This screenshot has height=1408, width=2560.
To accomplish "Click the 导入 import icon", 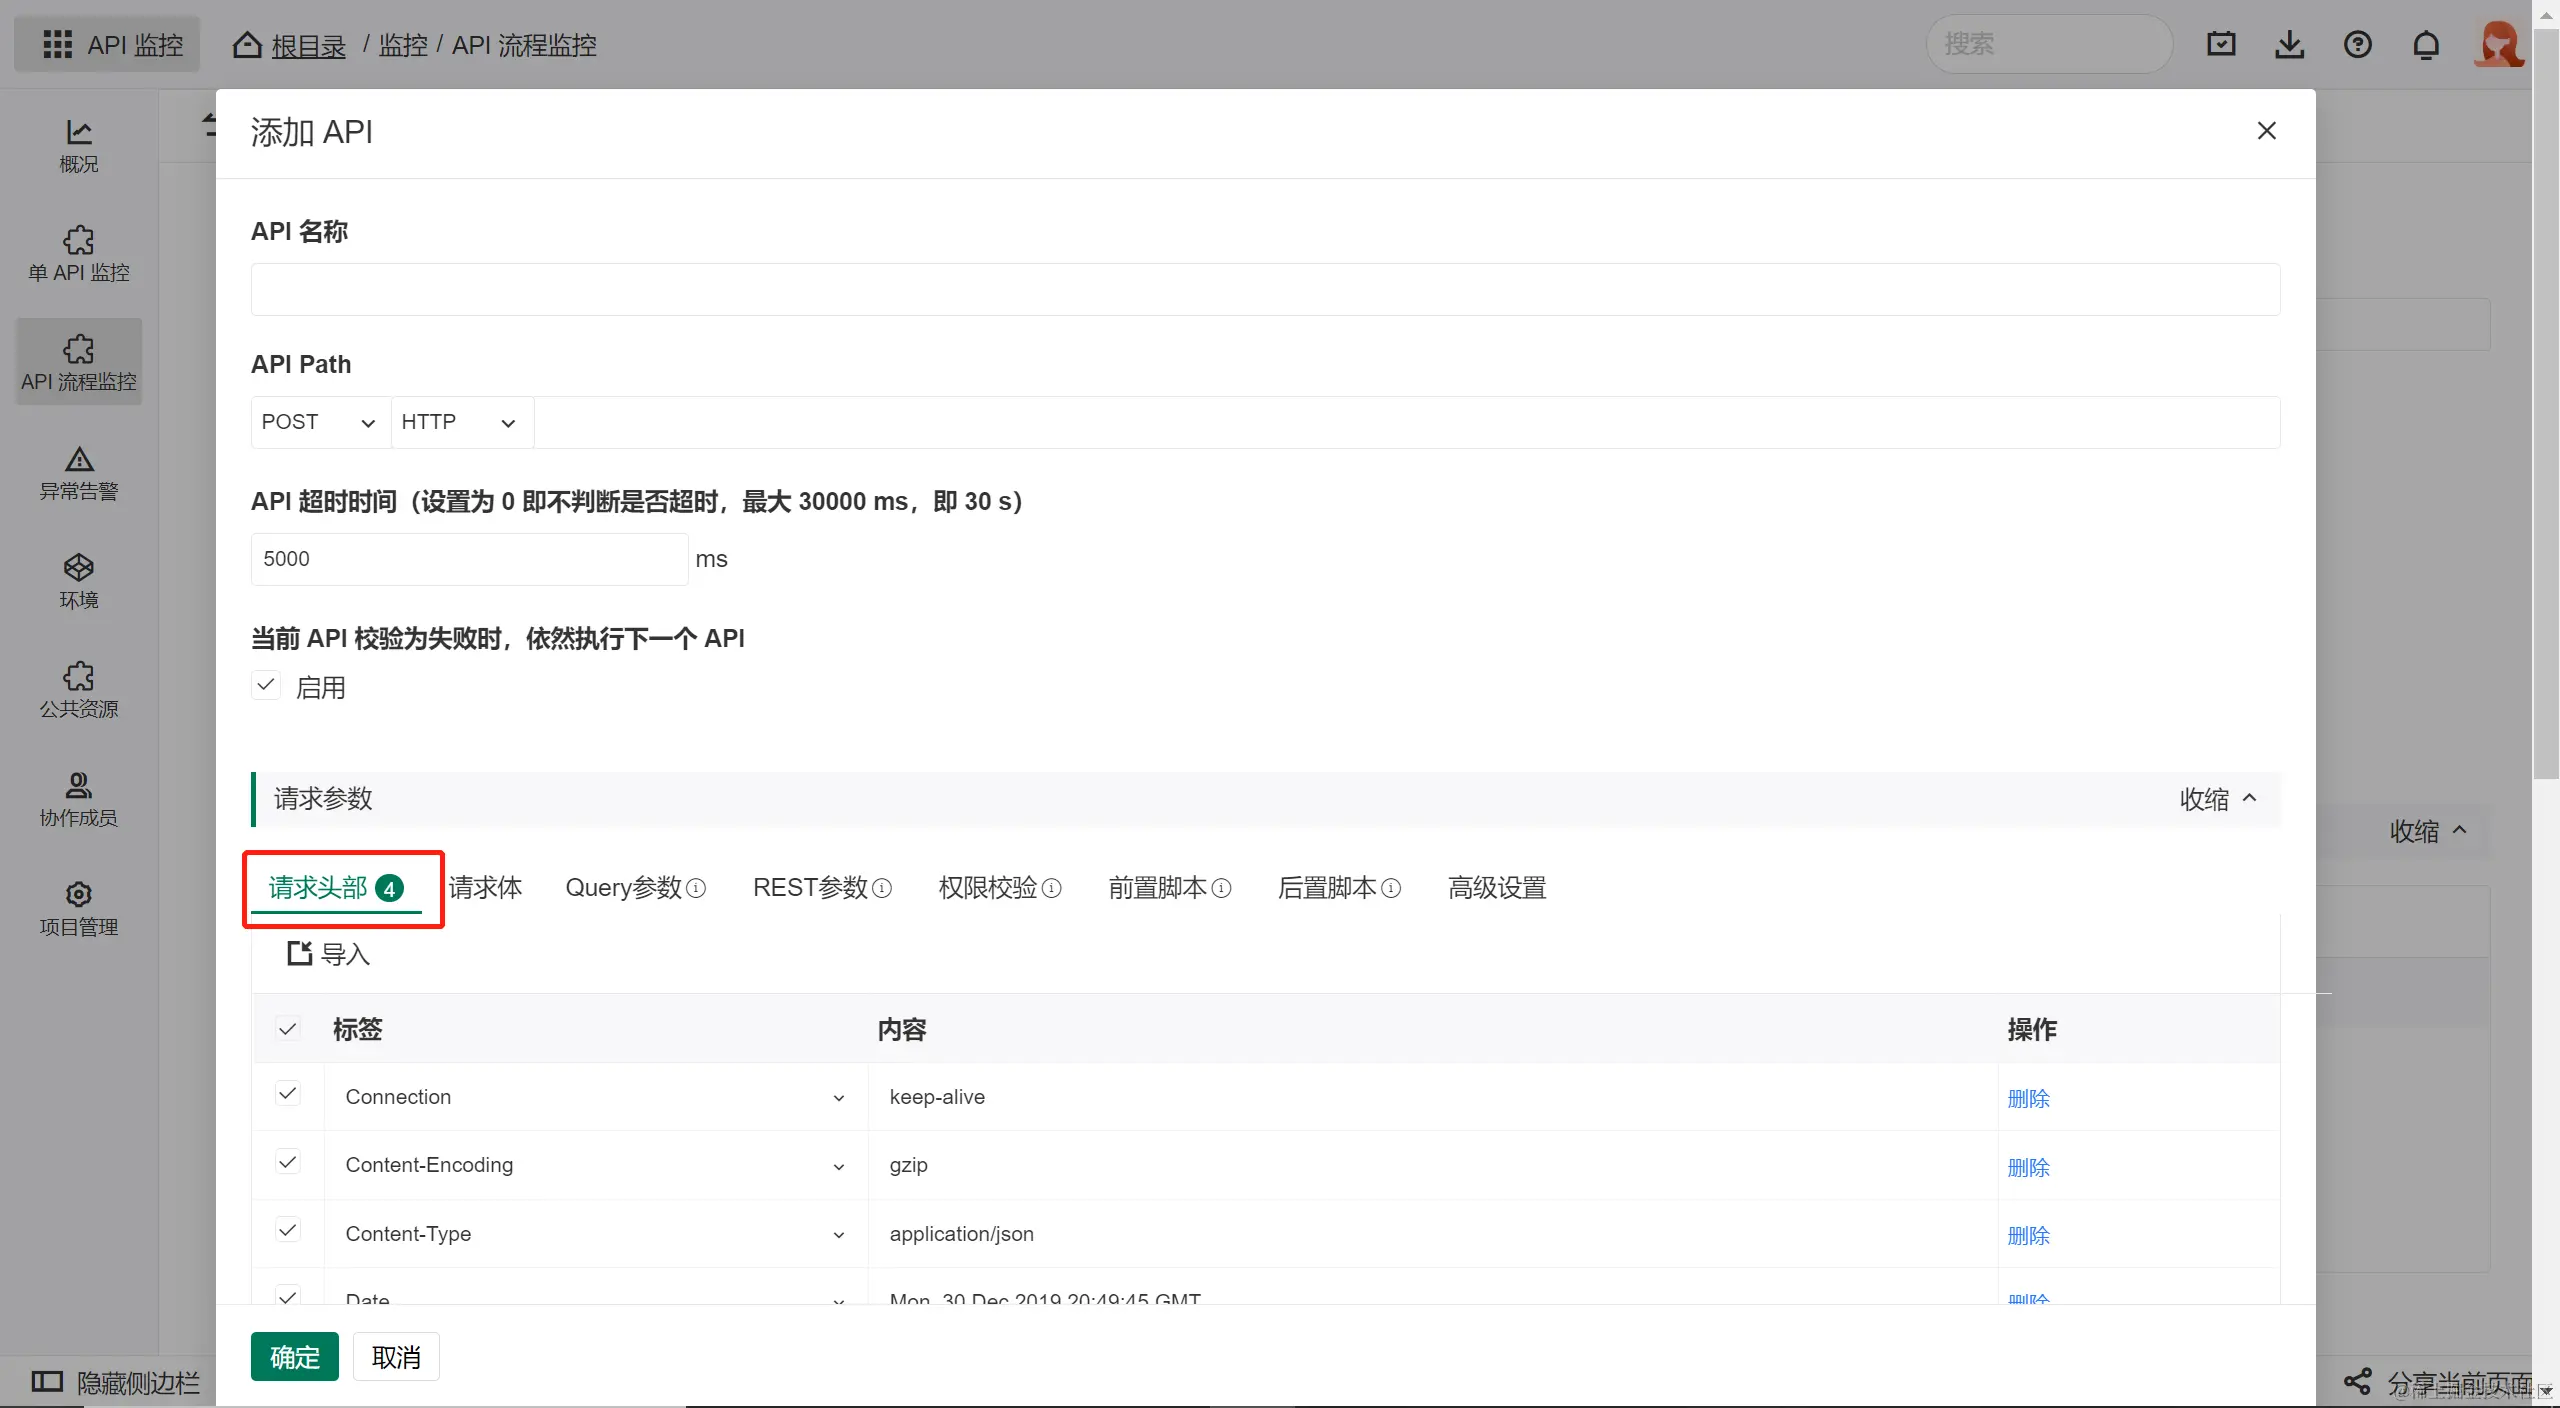I will point(299,953).
